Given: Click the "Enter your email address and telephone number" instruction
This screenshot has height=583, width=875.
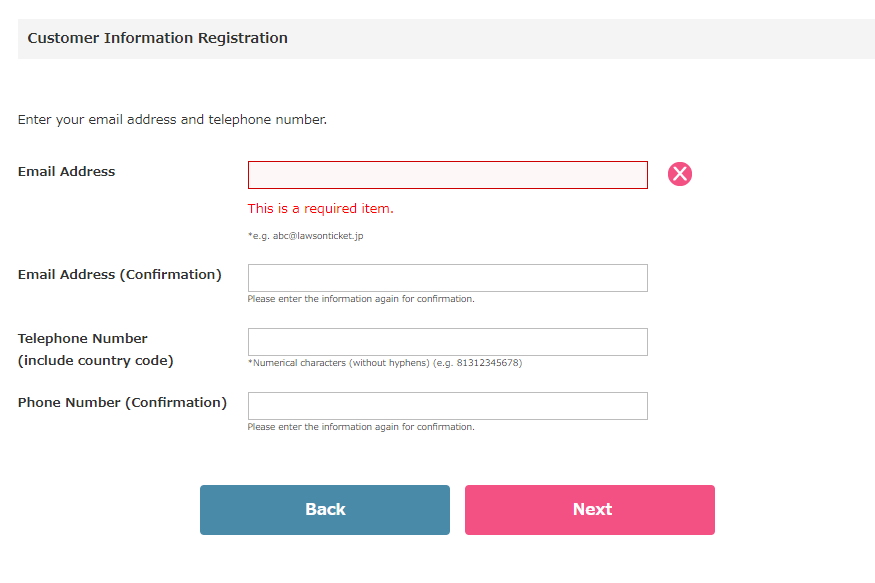Looking at the screenshot, I should (172, 119).
